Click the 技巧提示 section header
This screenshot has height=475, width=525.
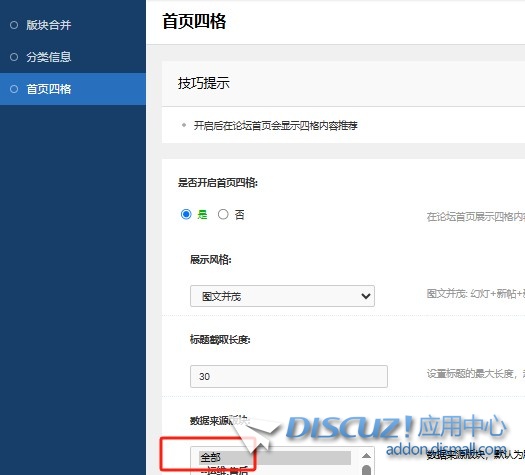tap(204, 83)
